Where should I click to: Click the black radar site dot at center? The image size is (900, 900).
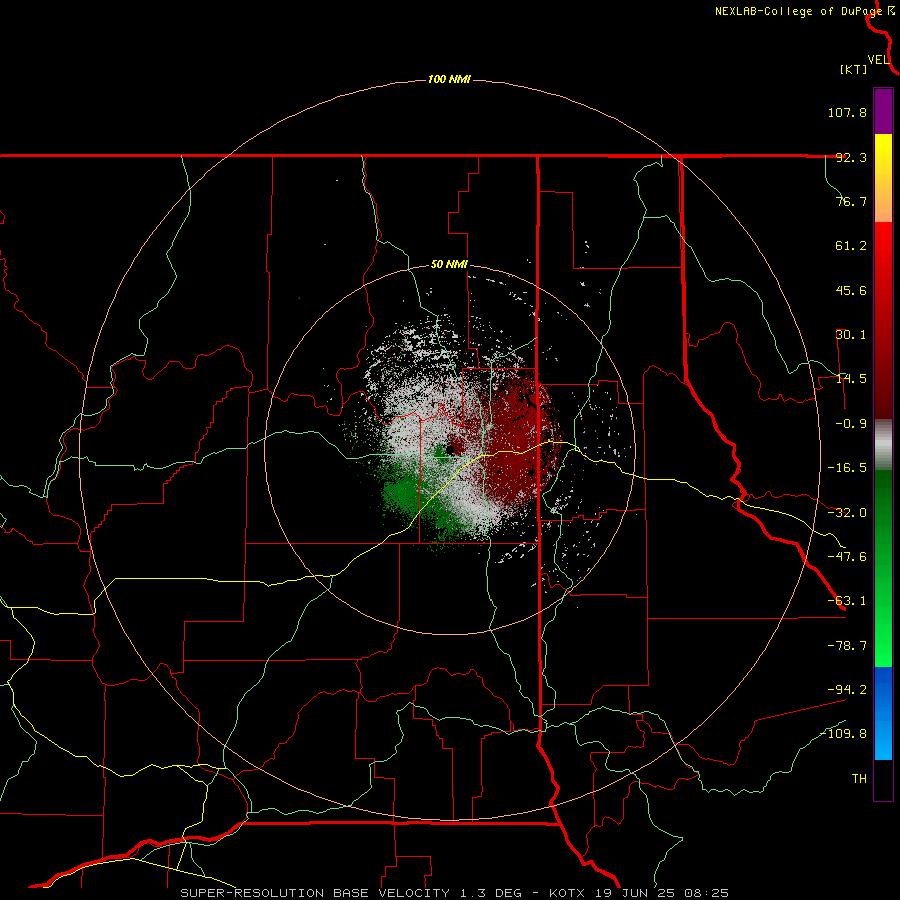click(x=451, y=449)
